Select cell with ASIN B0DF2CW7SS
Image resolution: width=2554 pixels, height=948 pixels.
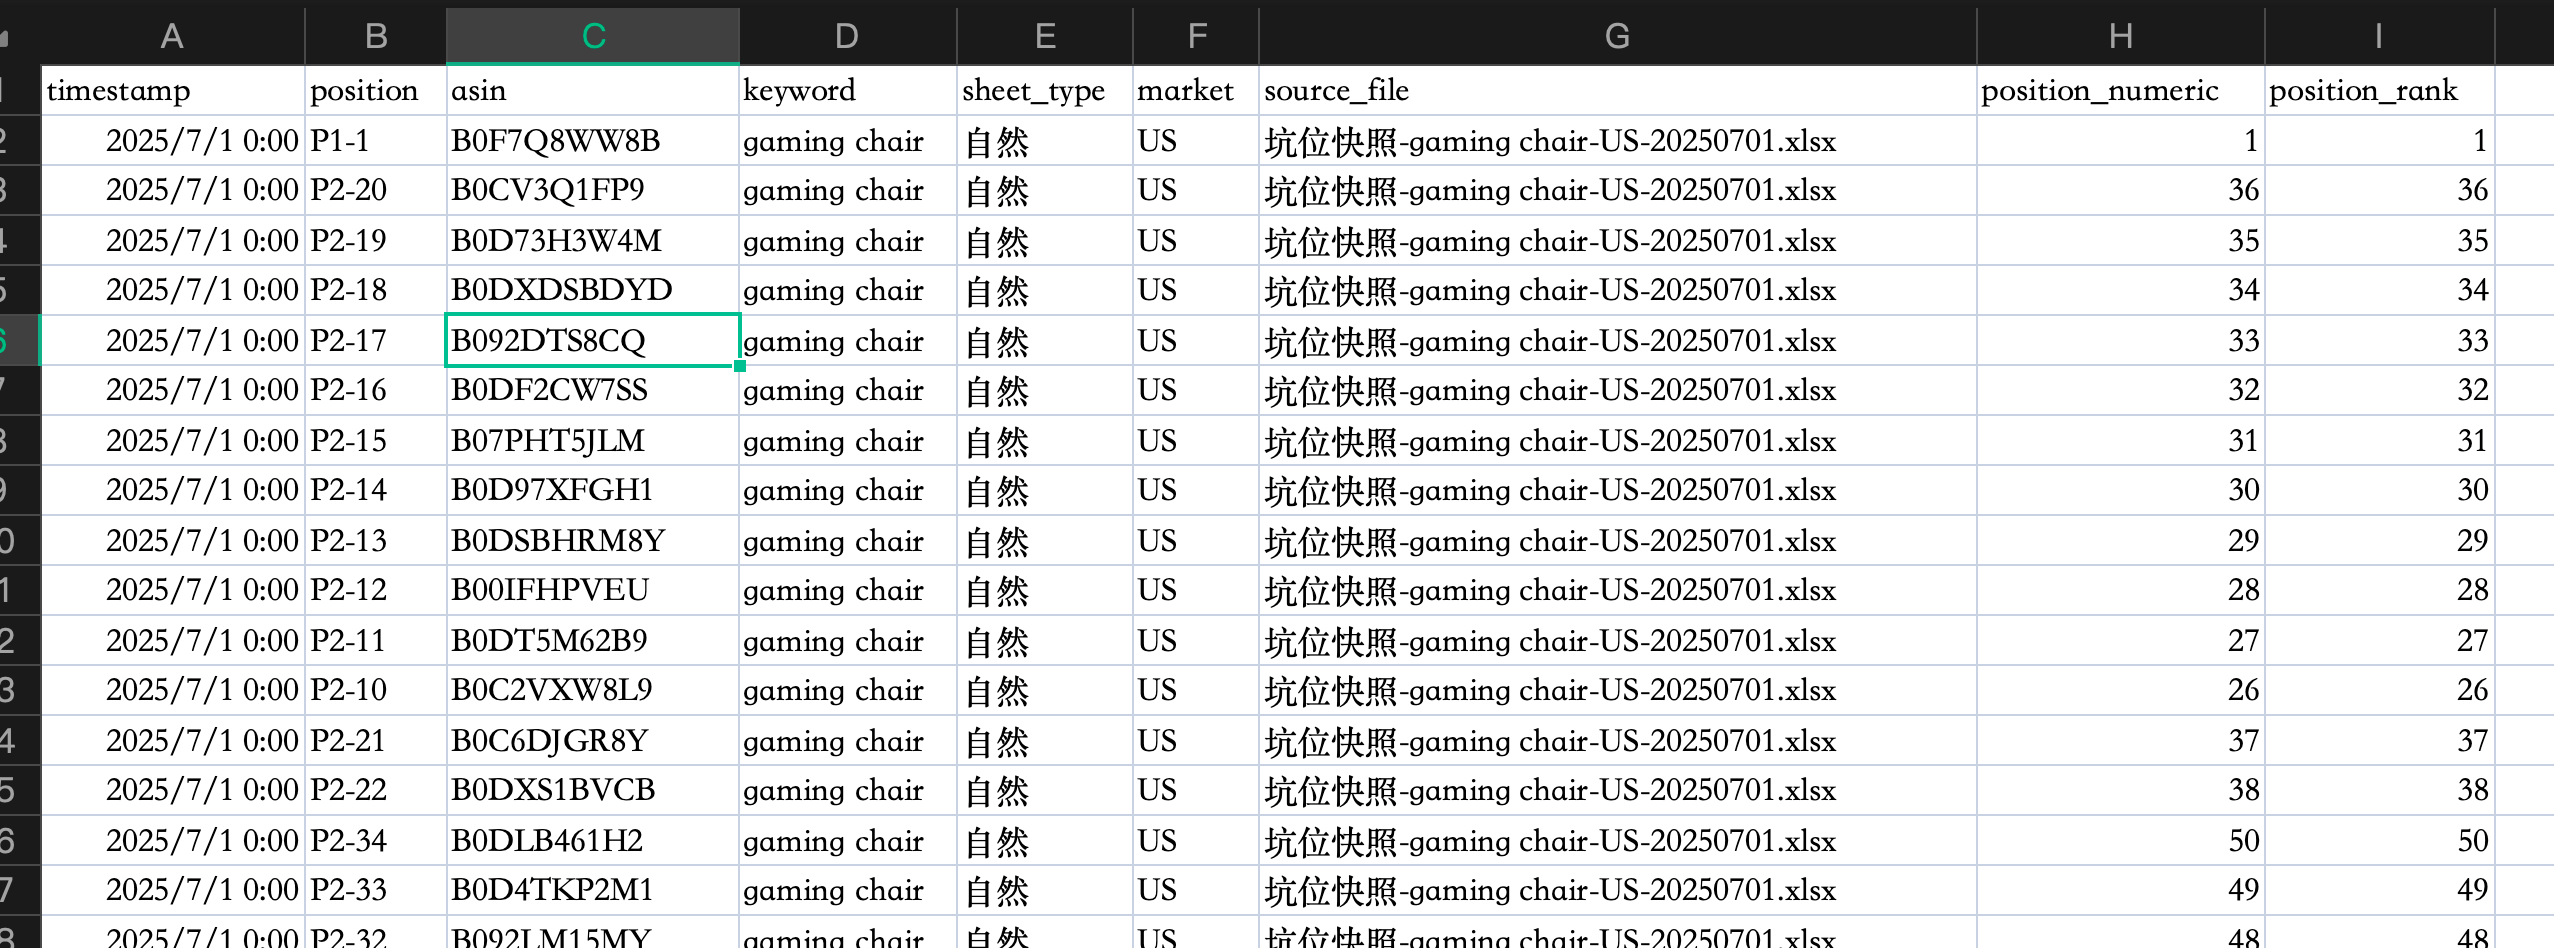593,390
